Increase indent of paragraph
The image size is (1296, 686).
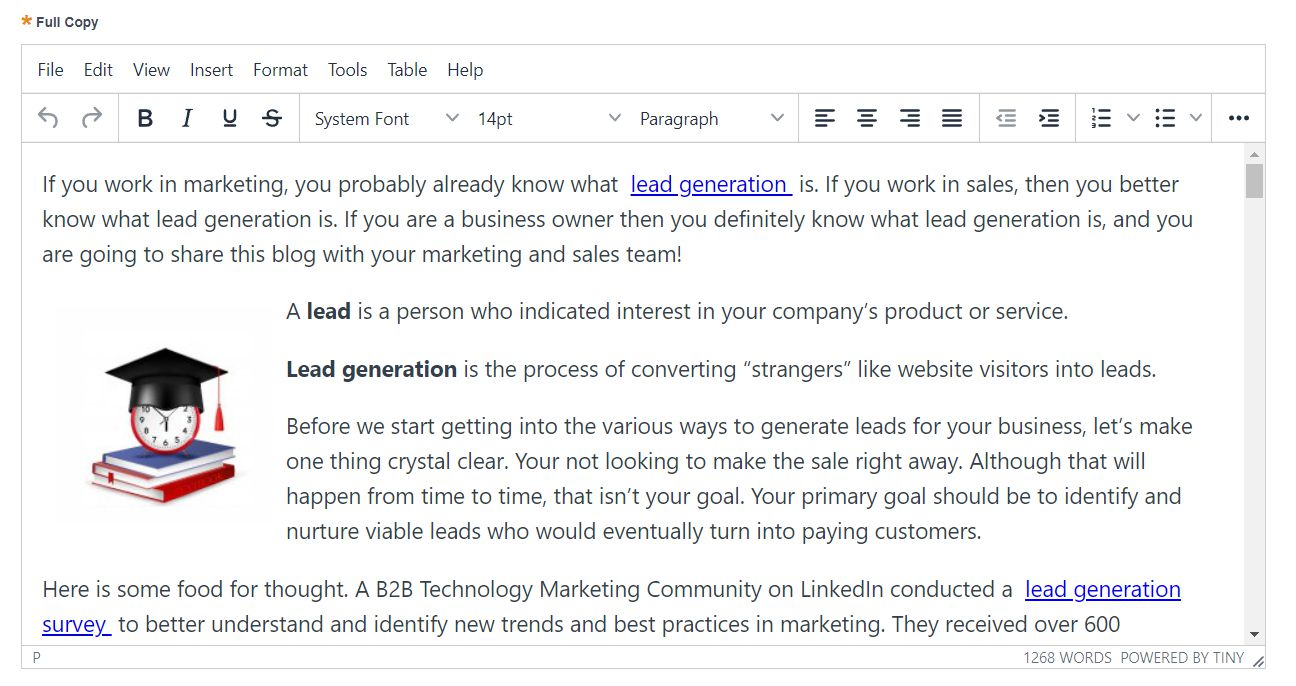1049,118
